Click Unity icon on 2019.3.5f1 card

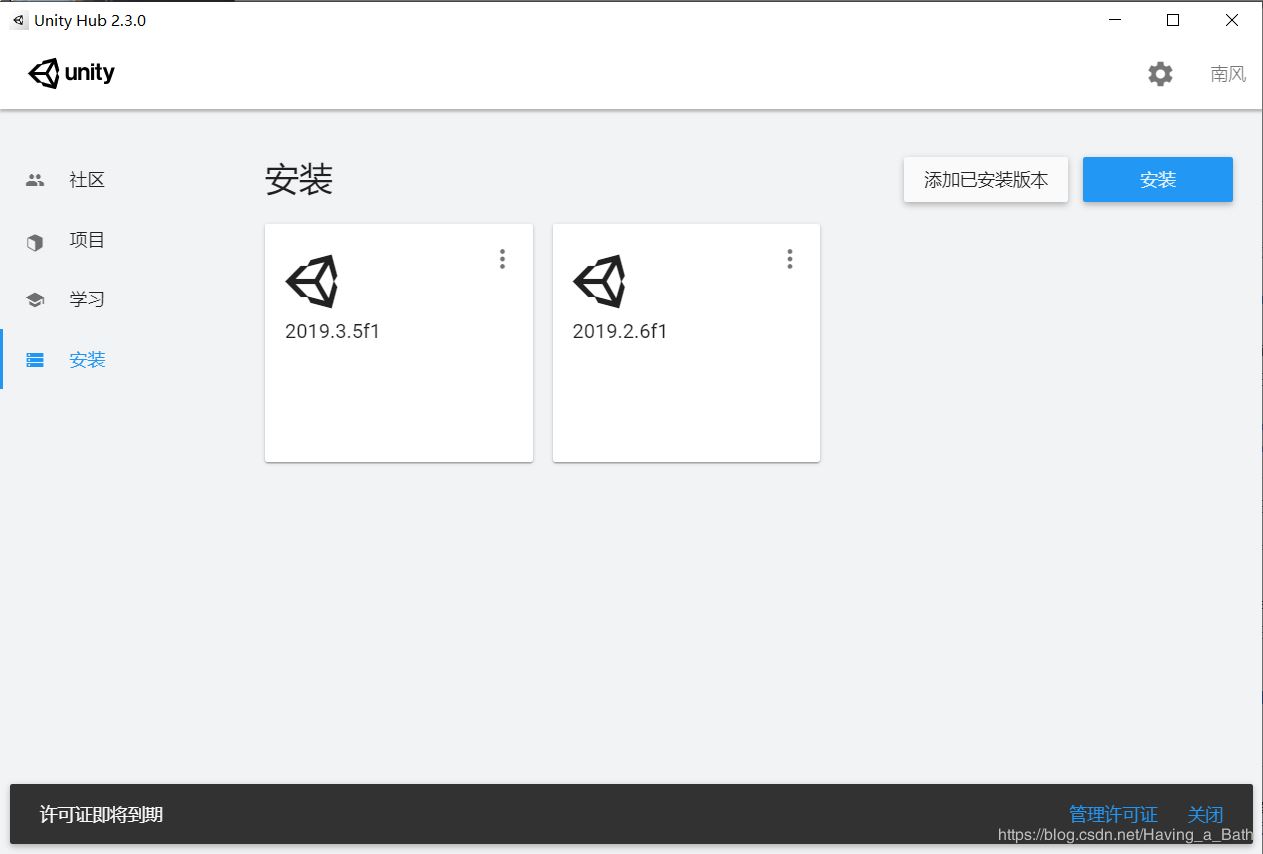coord(312,281)
